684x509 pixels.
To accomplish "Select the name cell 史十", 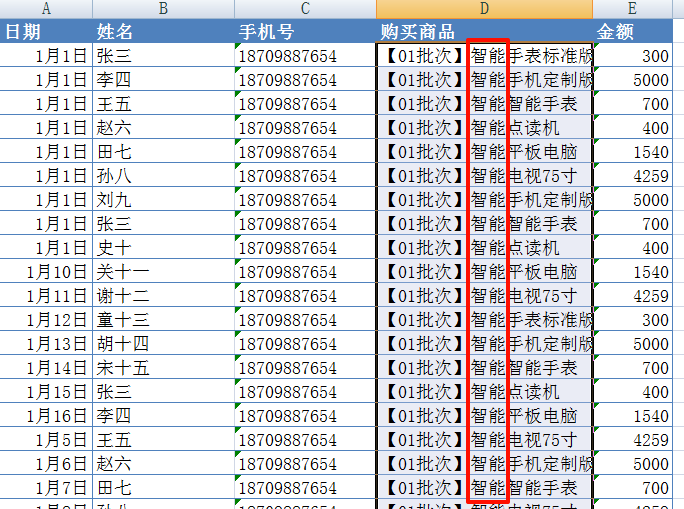I will [163, 247].
